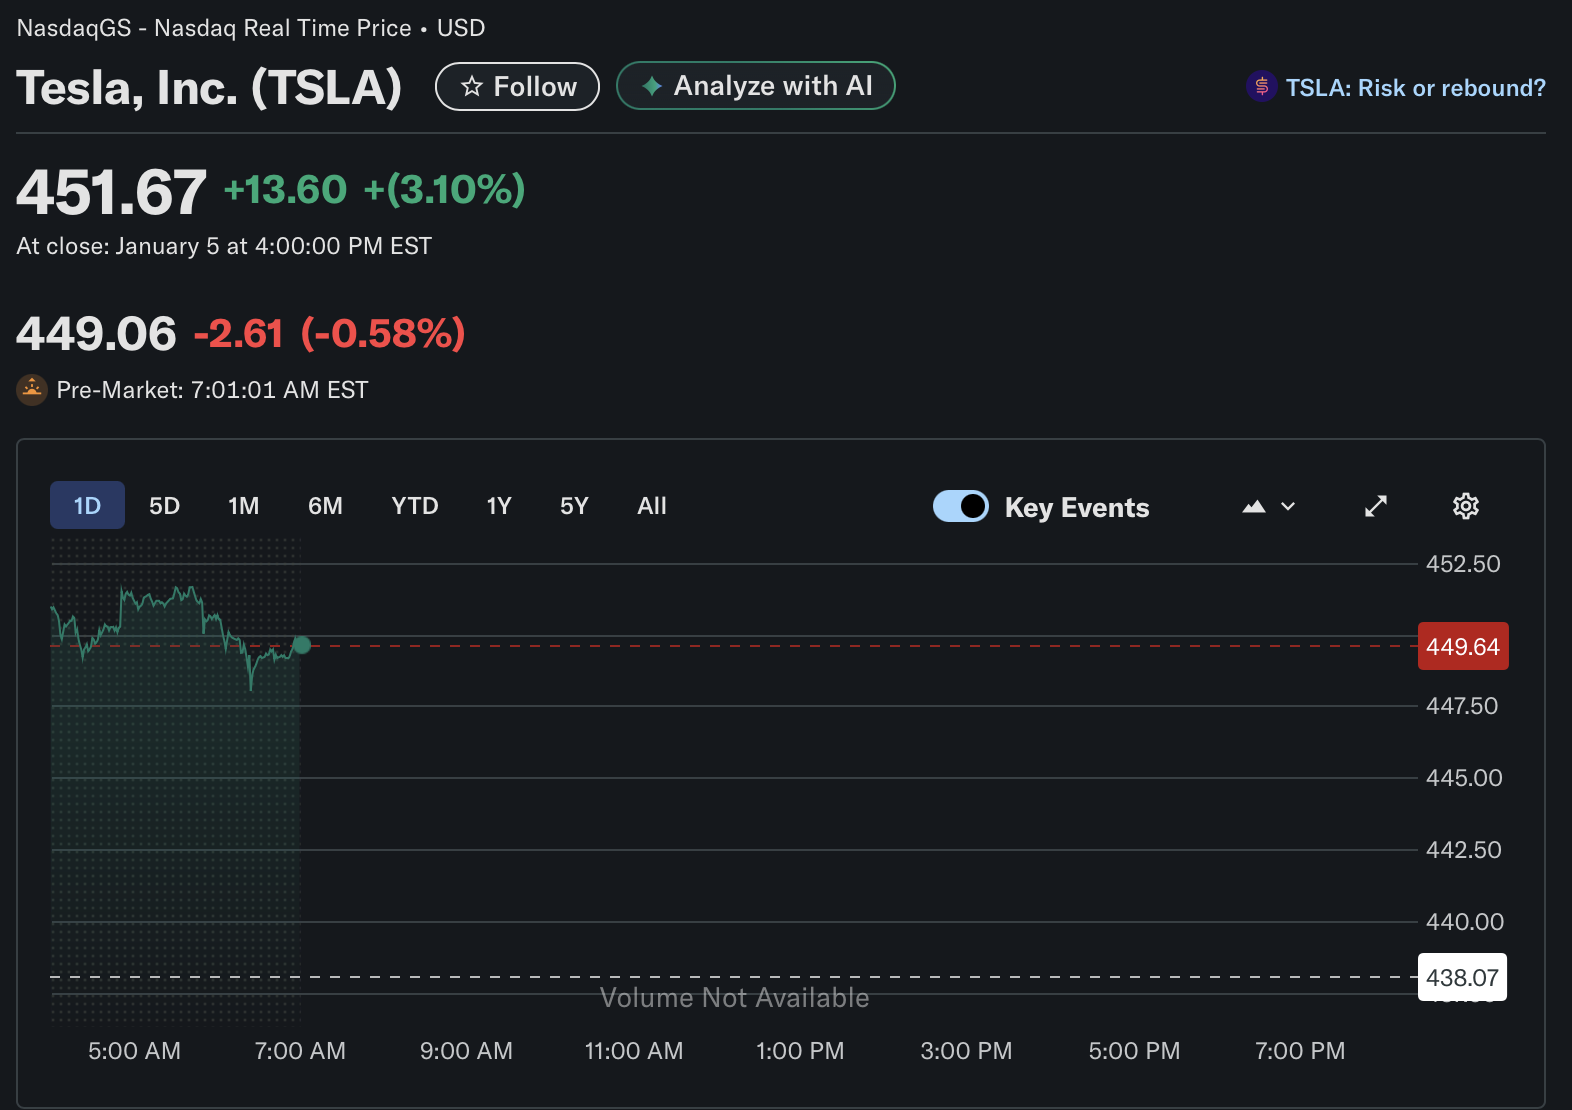Click the mountain chart type icon
The image size is (1572, 1110).
pyautogui.click(x=1253, y=507)
